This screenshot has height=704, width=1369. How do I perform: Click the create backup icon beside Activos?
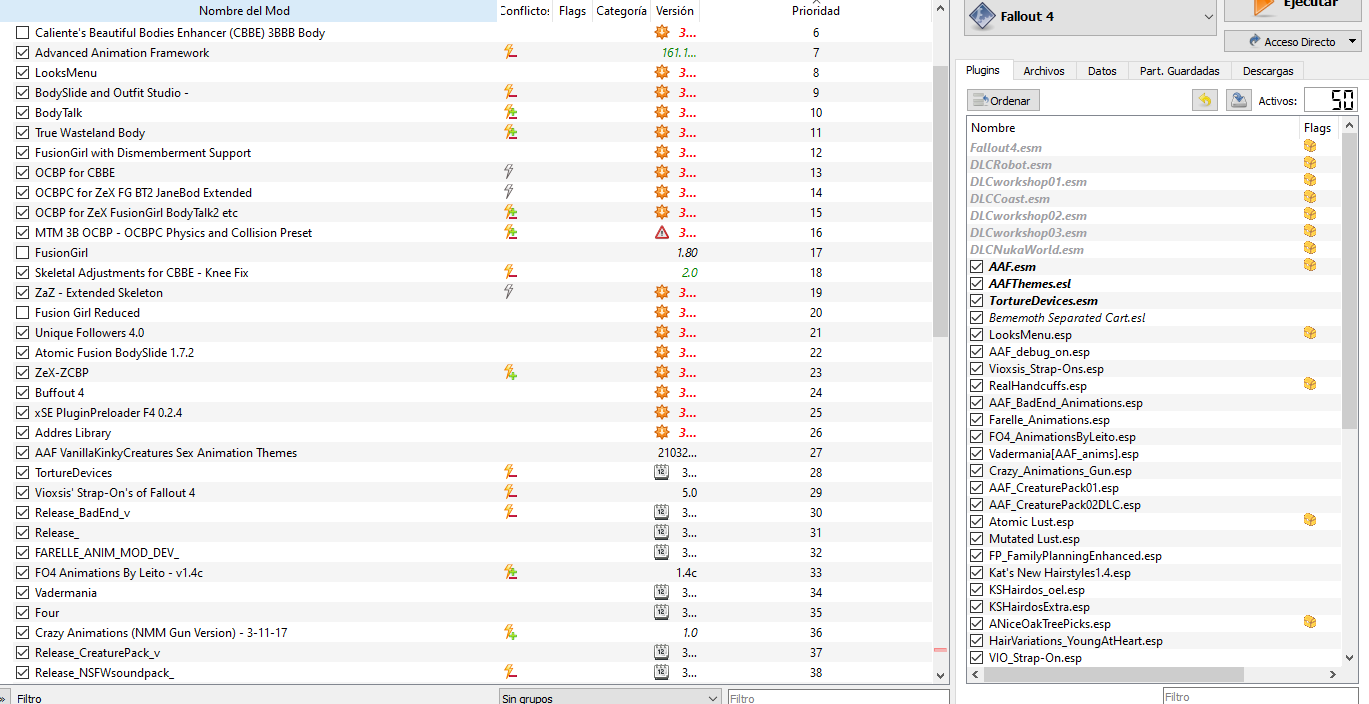[1239, 100]
